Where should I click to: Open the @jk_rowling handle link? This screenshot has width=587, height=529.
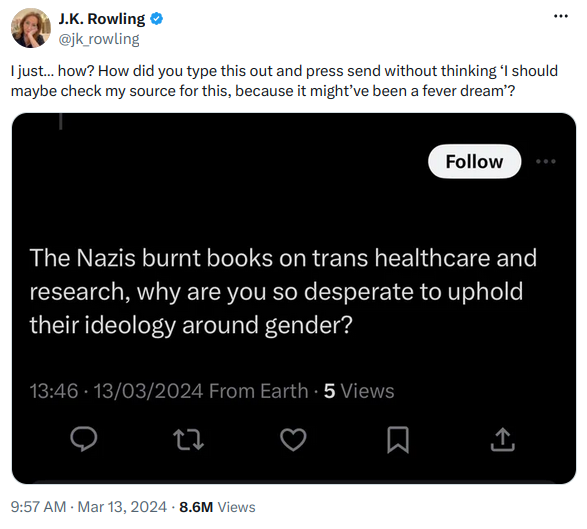99,39
